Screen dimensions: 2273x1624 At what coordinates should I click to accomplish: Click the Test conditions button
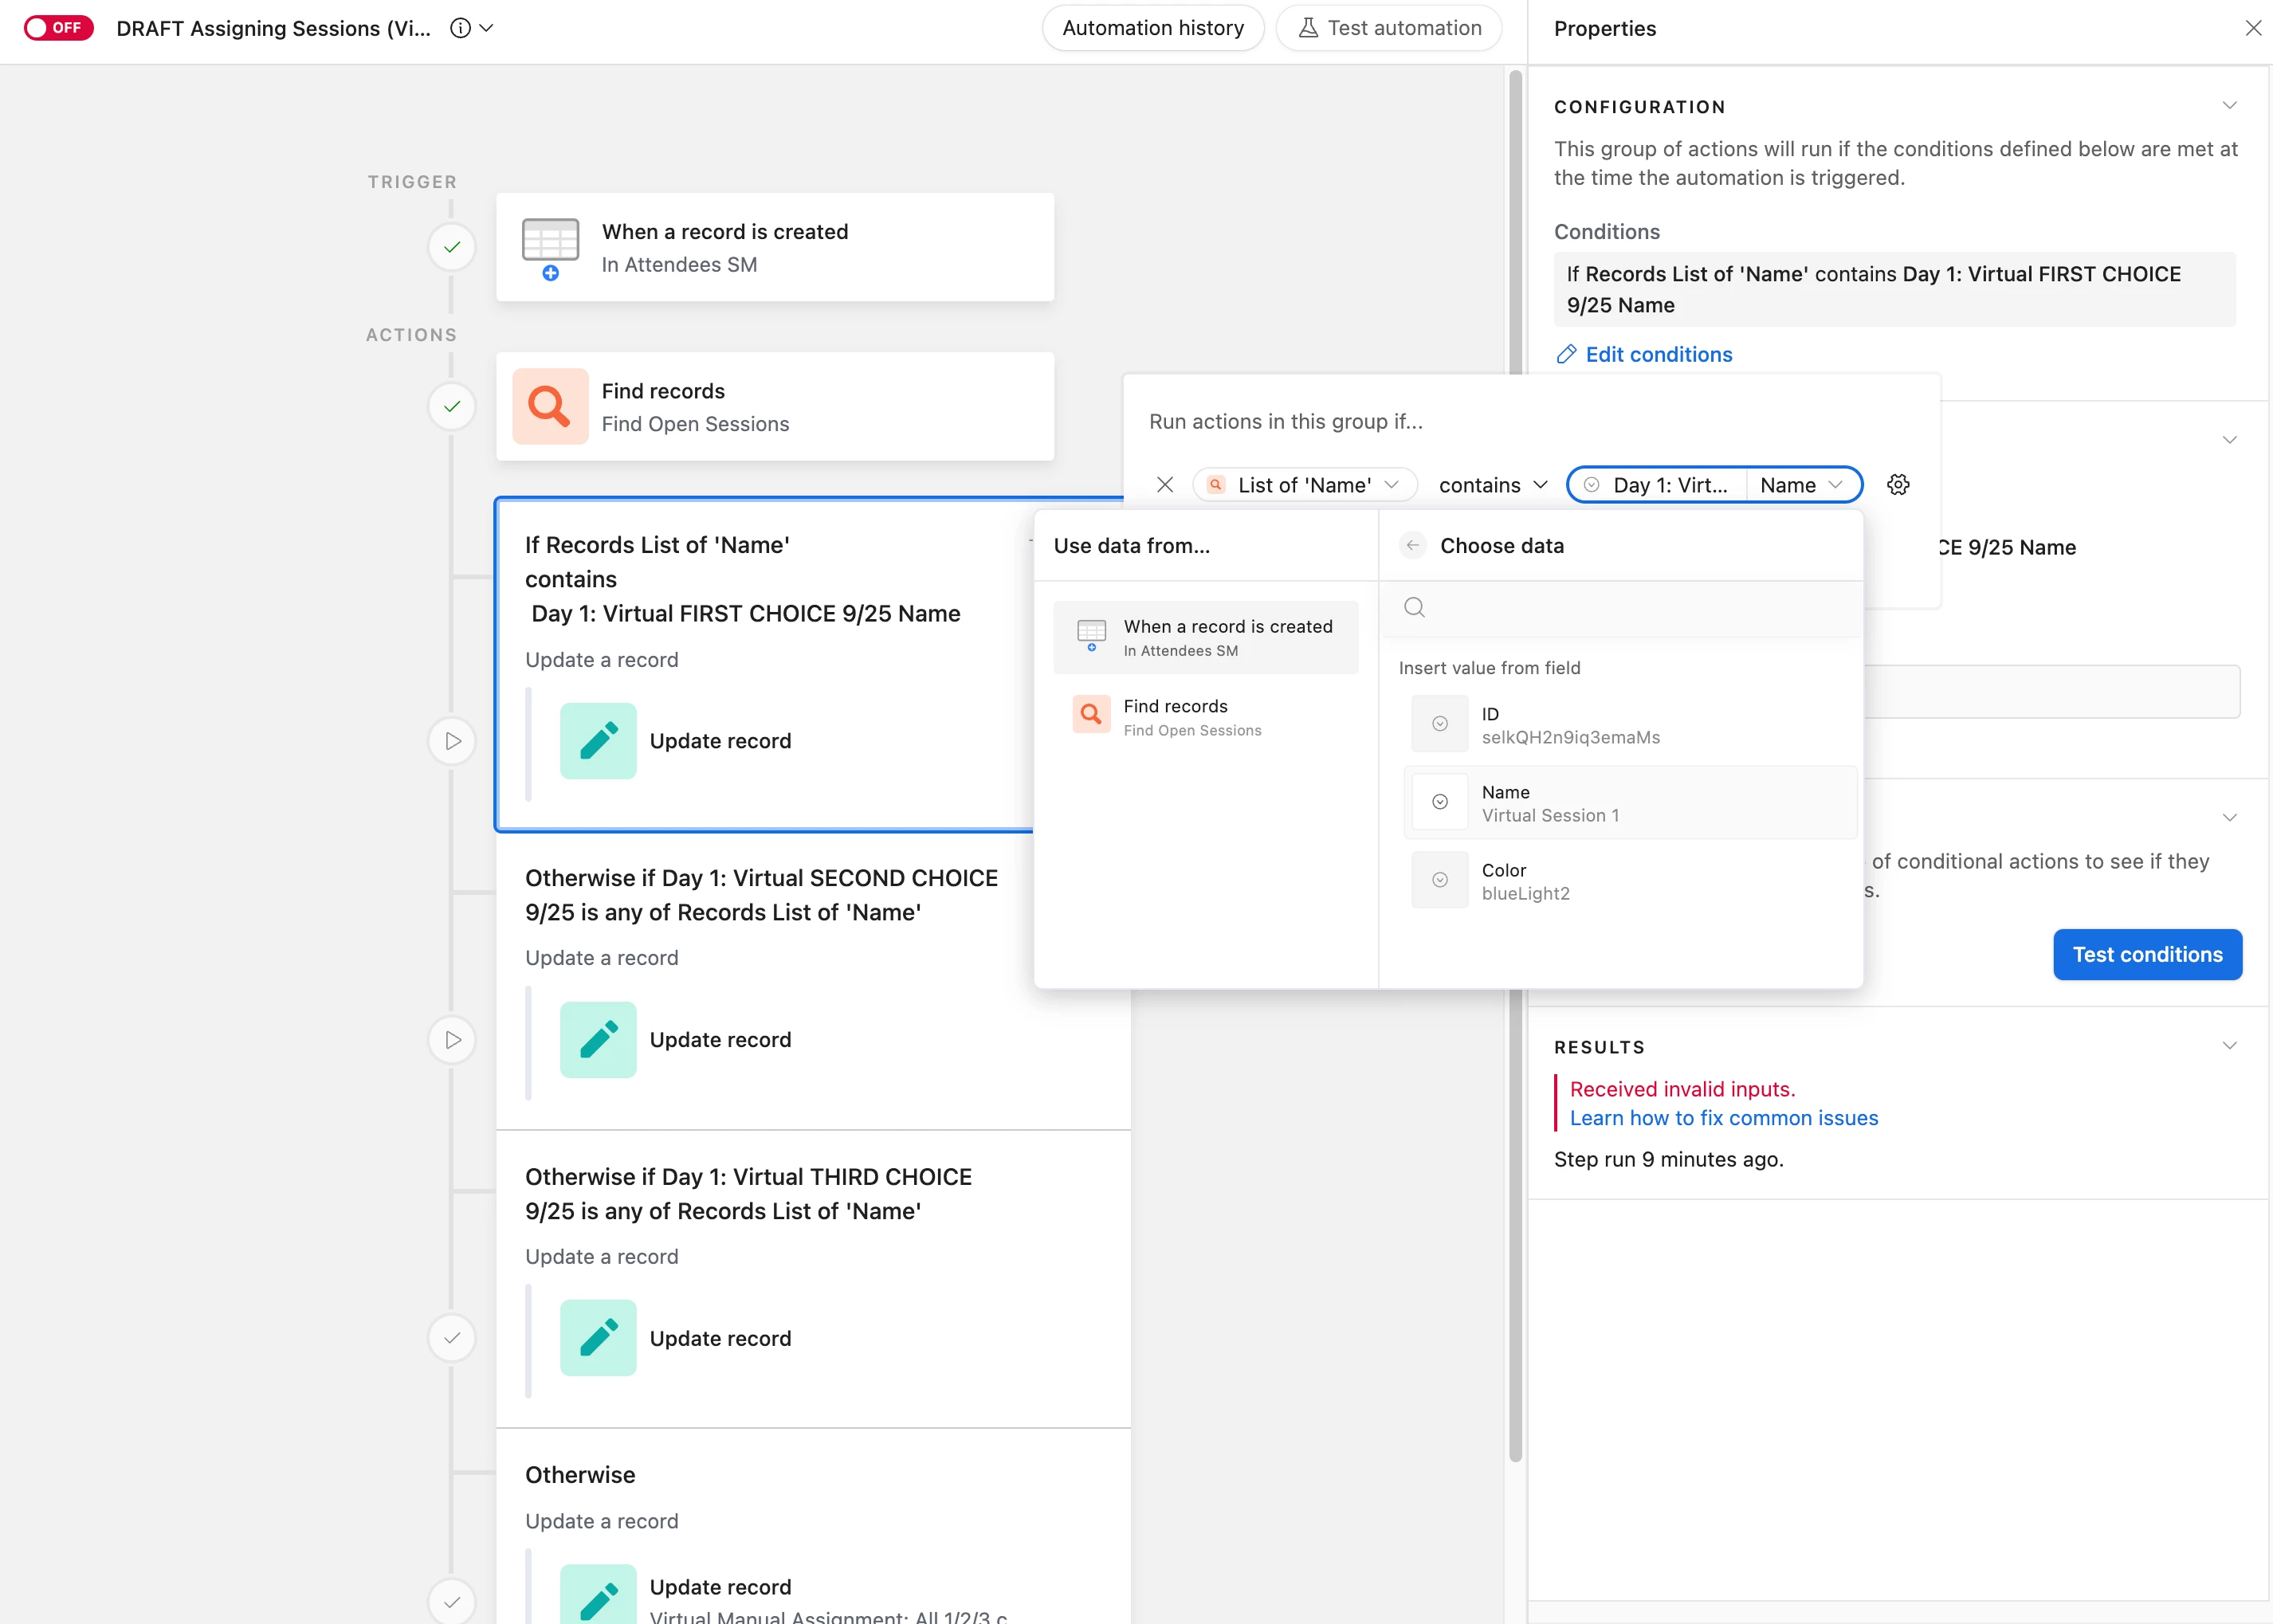pyautogui.click(x=2146, y=955)
